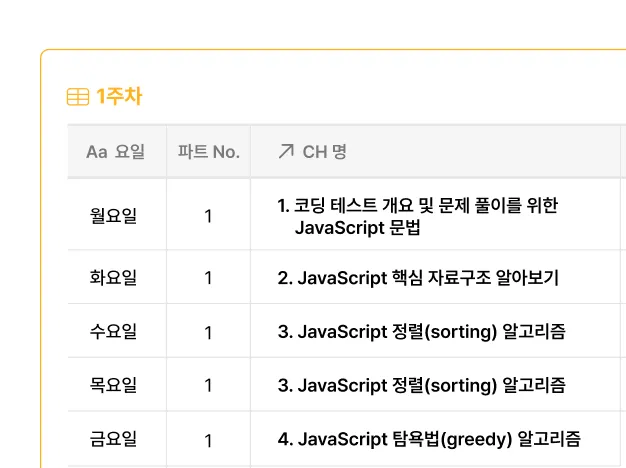This screenshot has width=626, height=468.
Task: Open the 1주차 database title
Action: 119,97
